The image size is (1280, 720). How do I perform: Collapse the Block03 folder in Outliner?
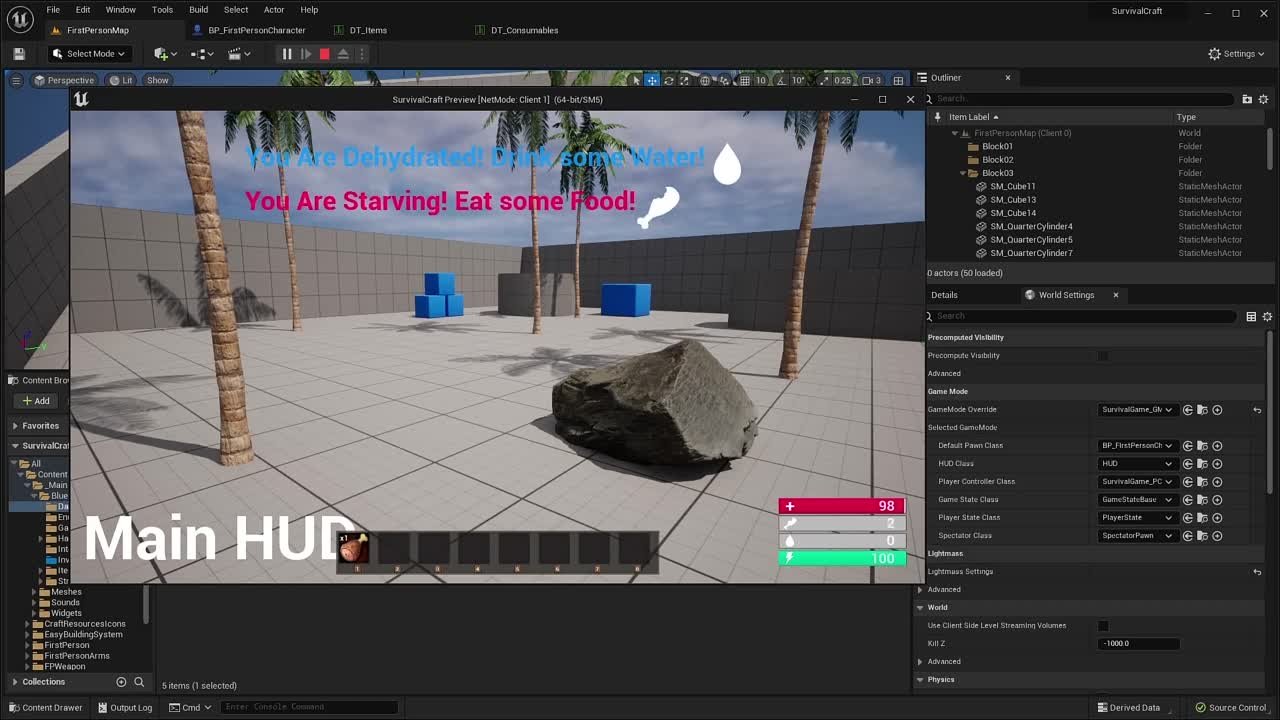[963, 172]
